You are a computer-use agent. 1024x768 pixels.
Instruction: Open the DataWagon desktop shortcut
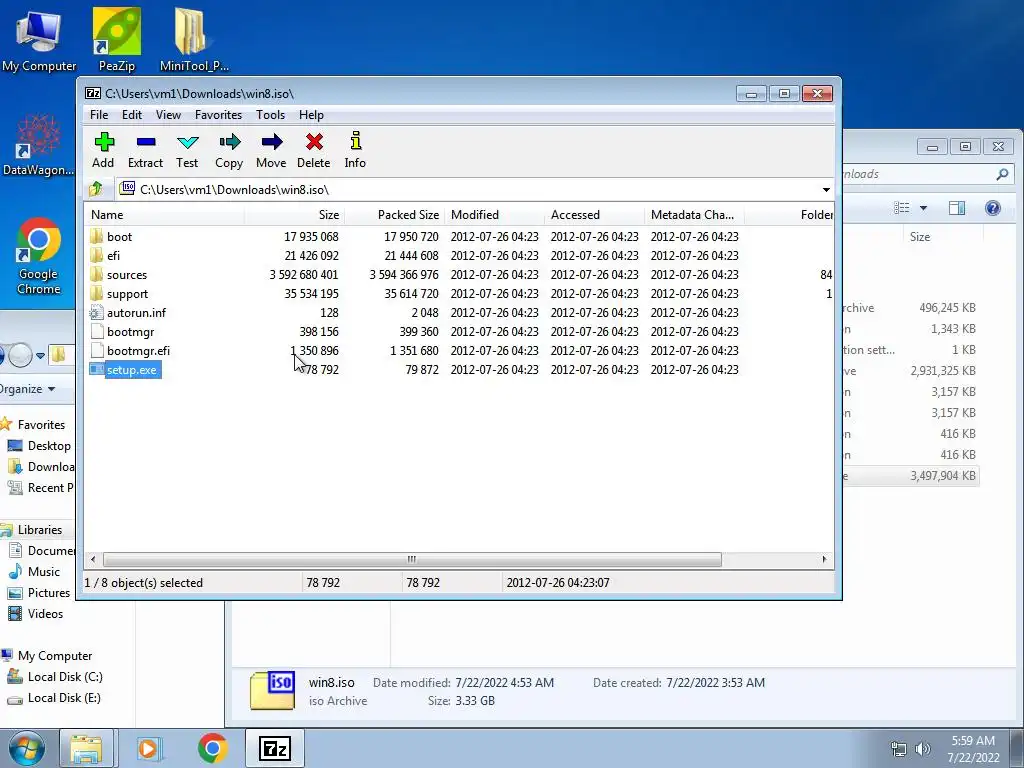[39, 145]
